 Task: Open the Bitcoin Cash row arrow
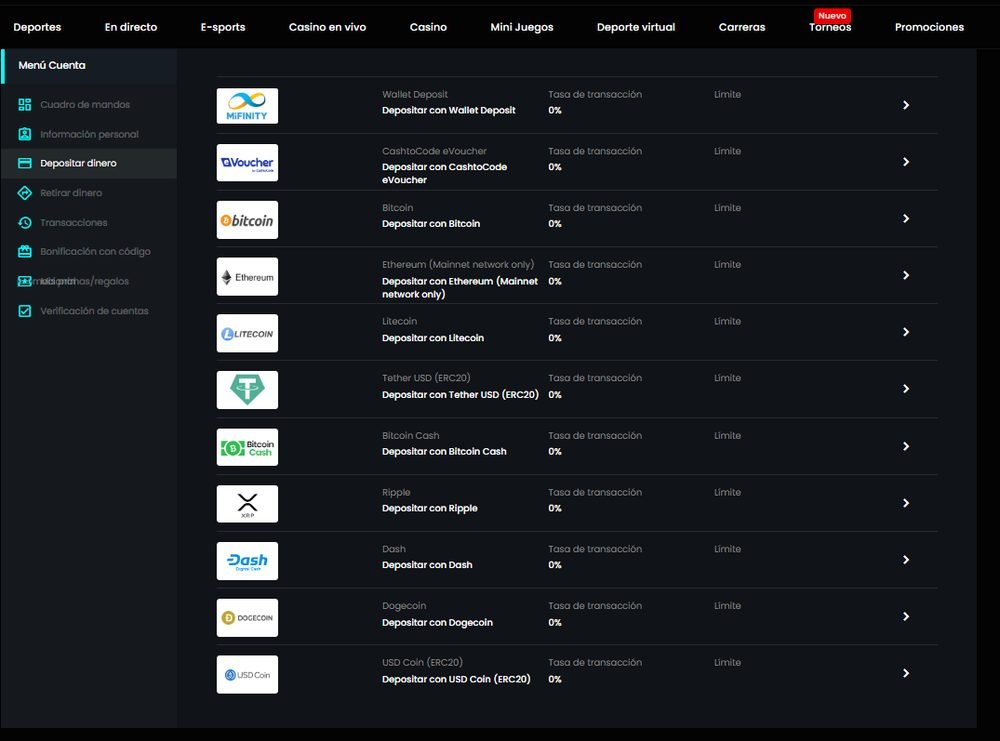906,446
